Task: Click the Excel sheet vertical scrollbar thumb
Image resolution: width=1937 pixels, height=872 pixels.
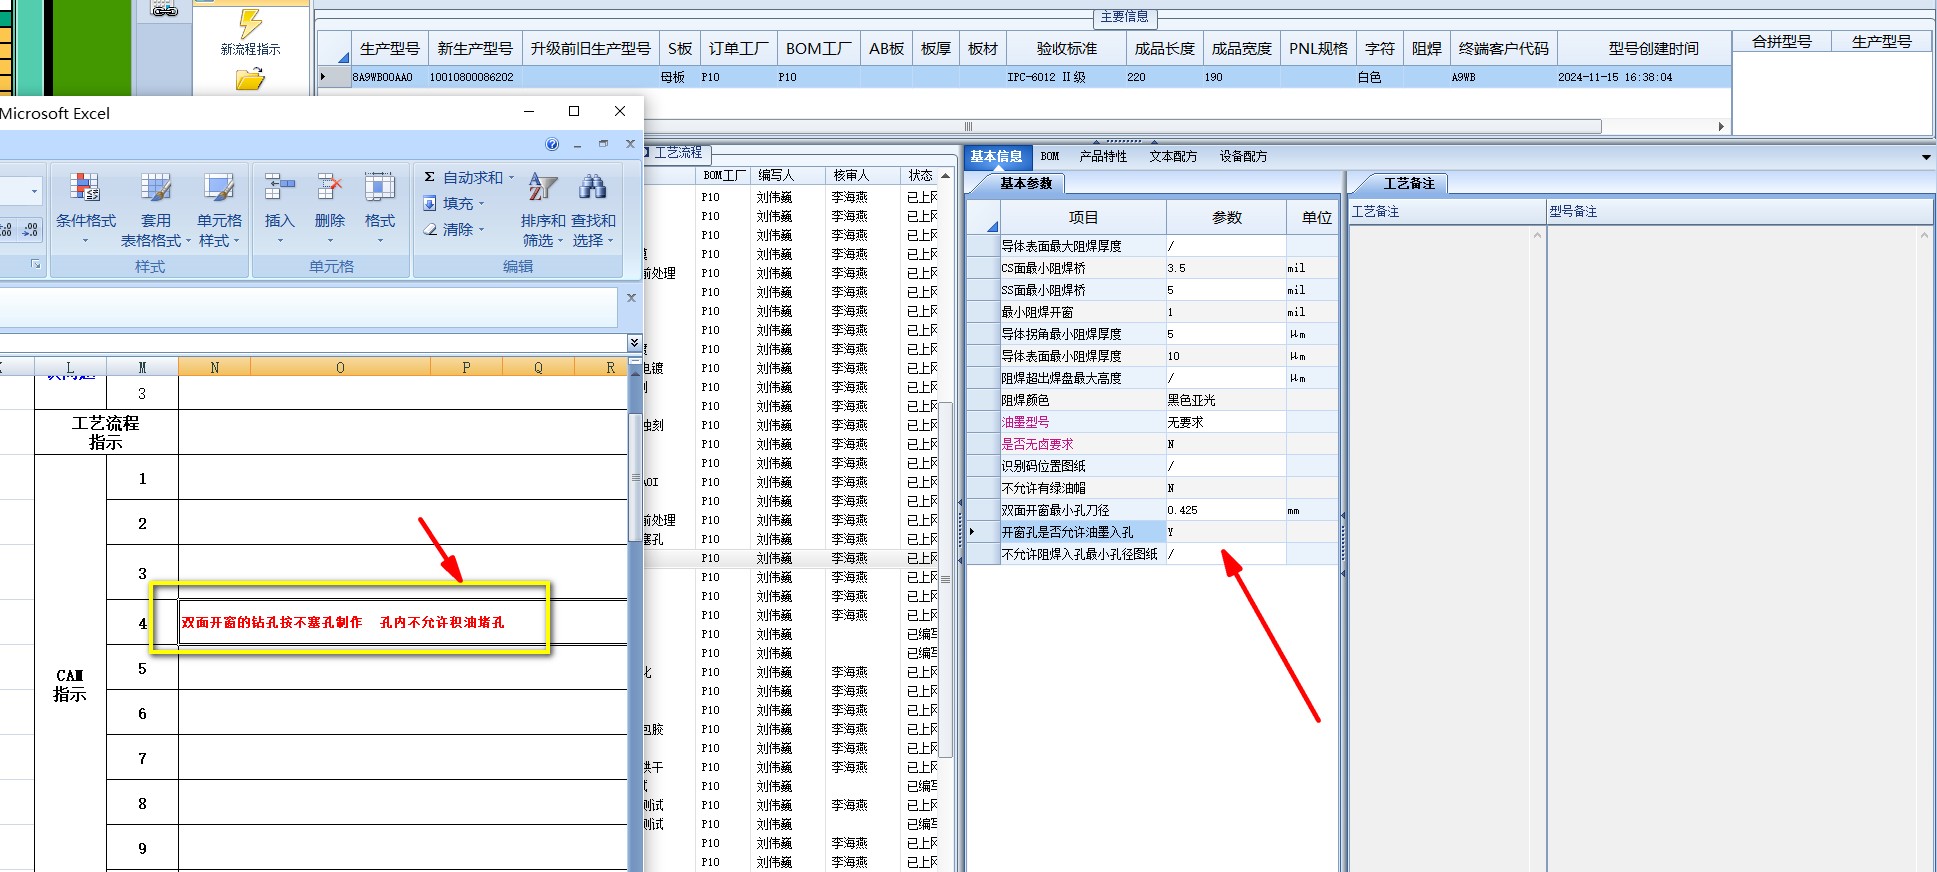Action: click(634, 478)
